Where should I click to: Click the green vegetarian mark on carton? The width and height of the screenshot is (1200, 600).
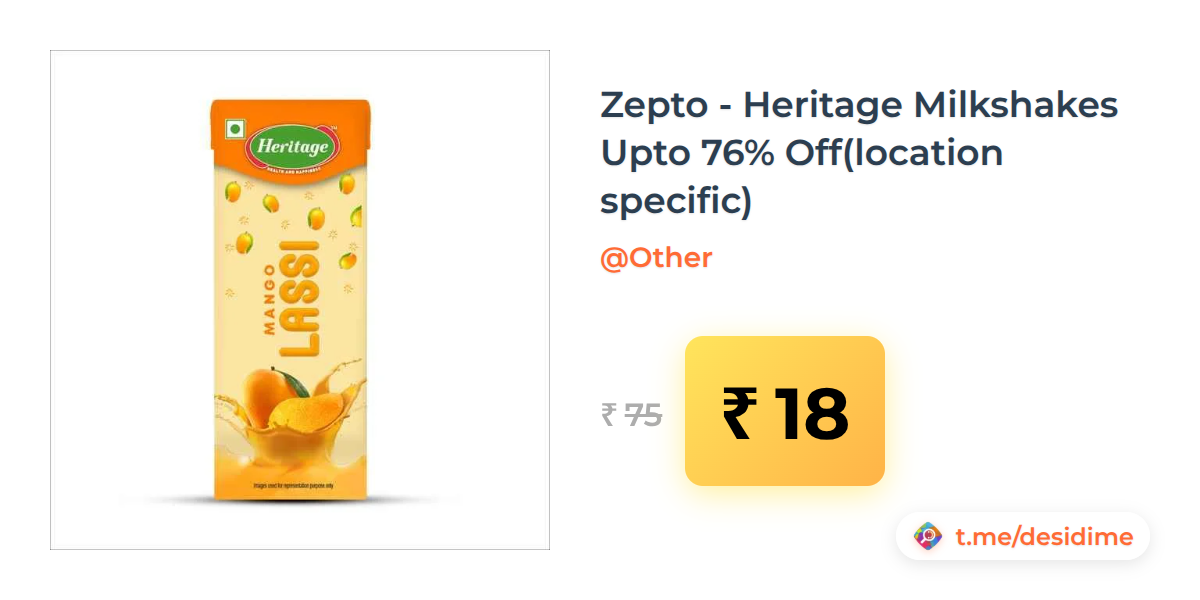[x=235, y=130]
